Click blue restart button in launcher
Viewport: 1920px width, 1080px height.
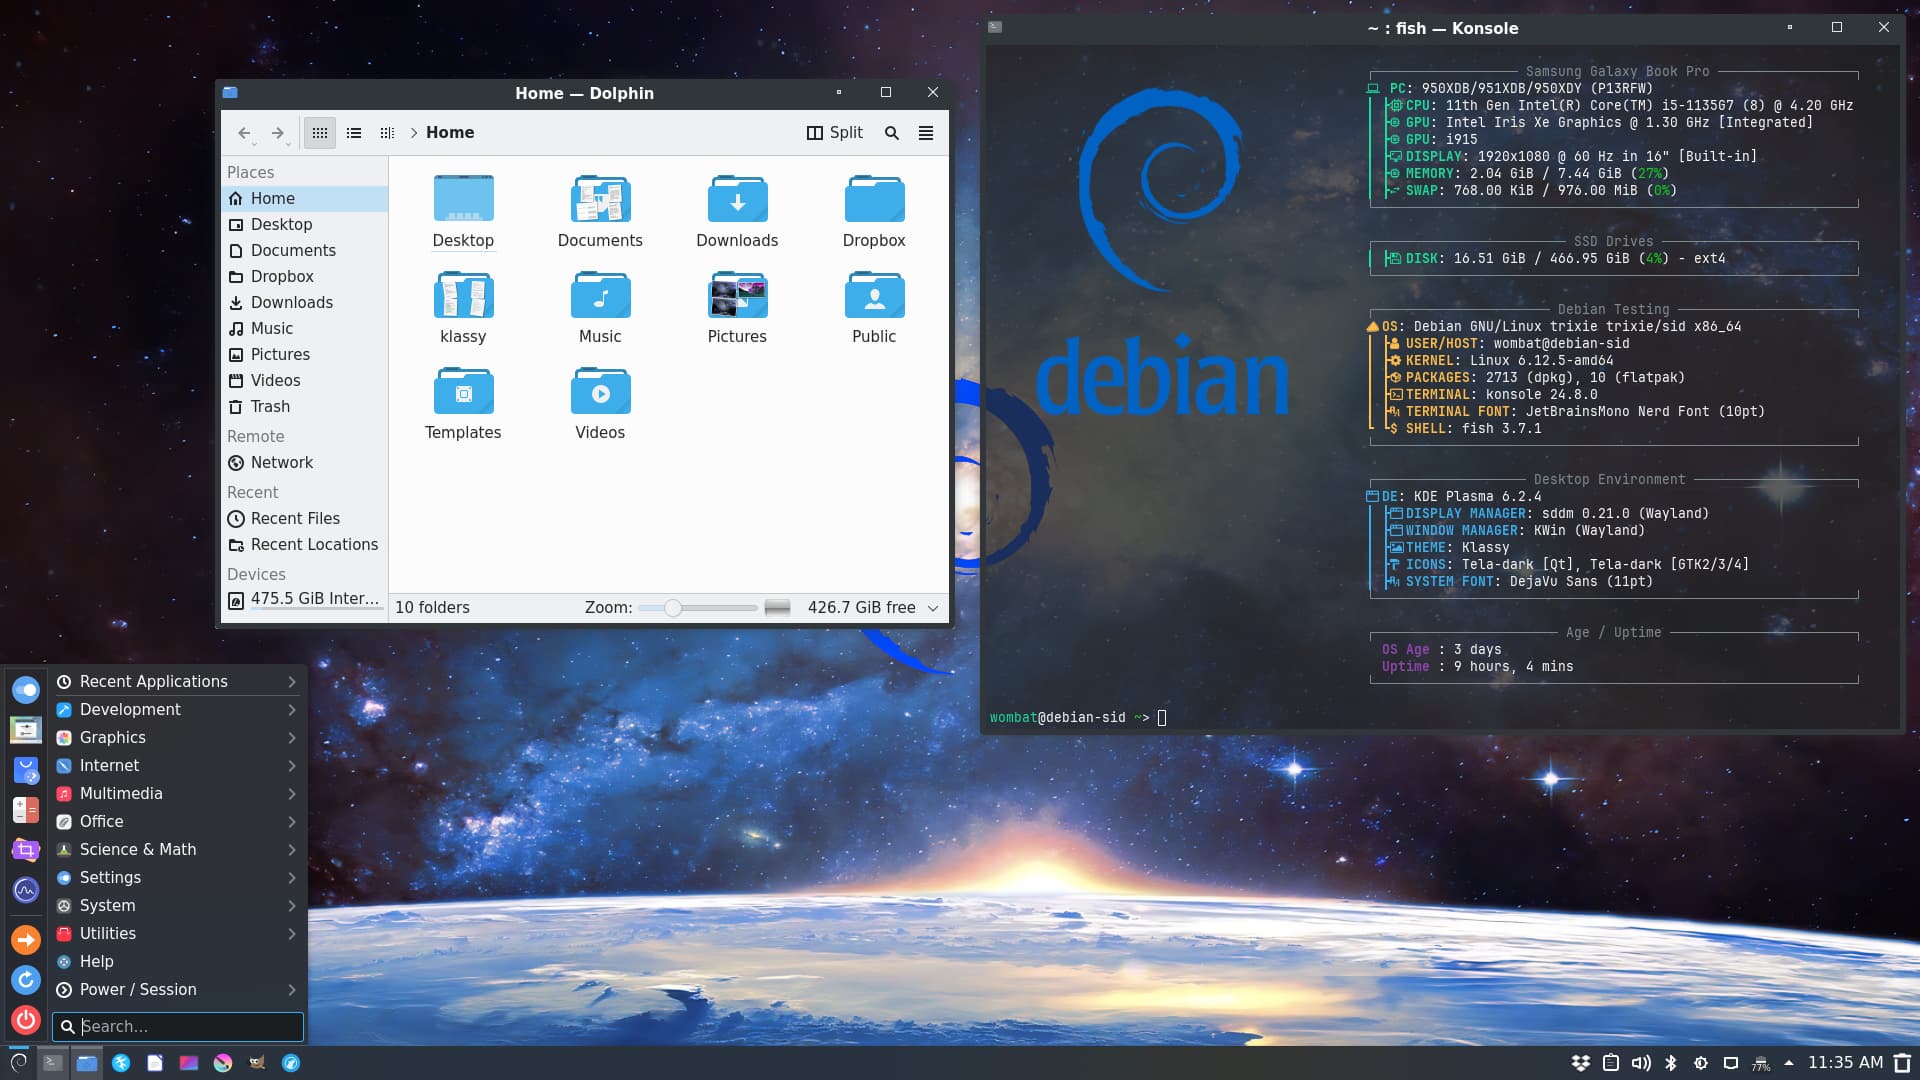[x=26, y=980]
